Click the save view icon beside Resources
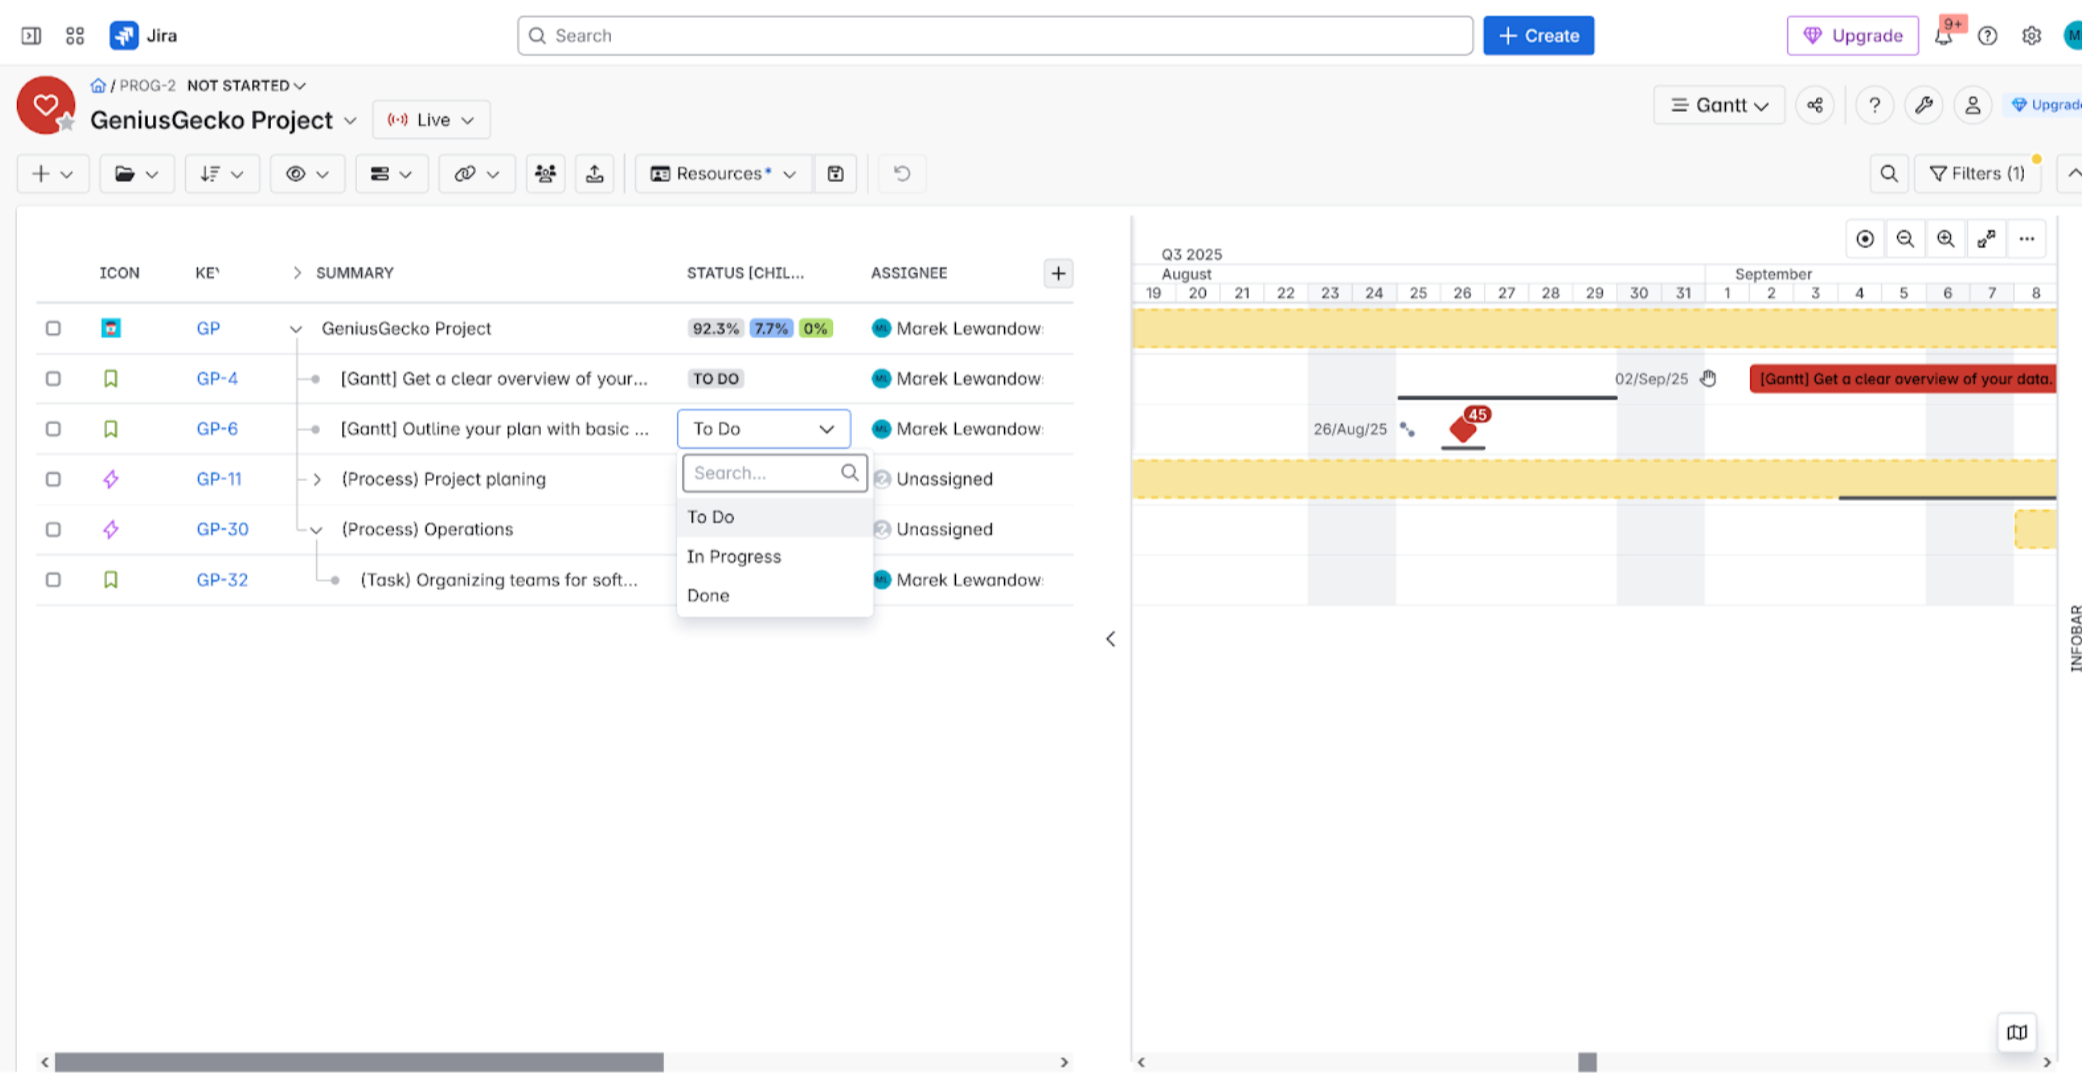This screenshot has width=2082, height=1081. click(836, 174)
